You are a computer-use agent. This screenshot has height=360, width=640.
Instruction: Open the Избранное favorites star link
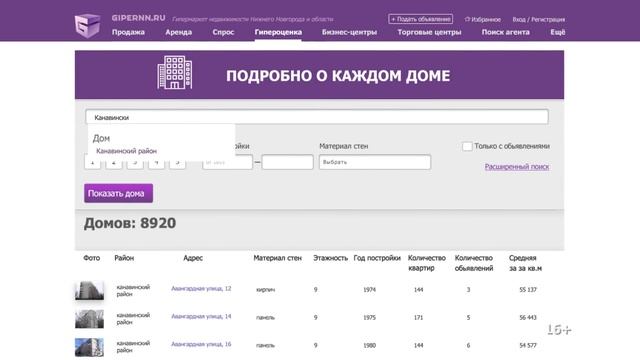[x=482, y=19]
